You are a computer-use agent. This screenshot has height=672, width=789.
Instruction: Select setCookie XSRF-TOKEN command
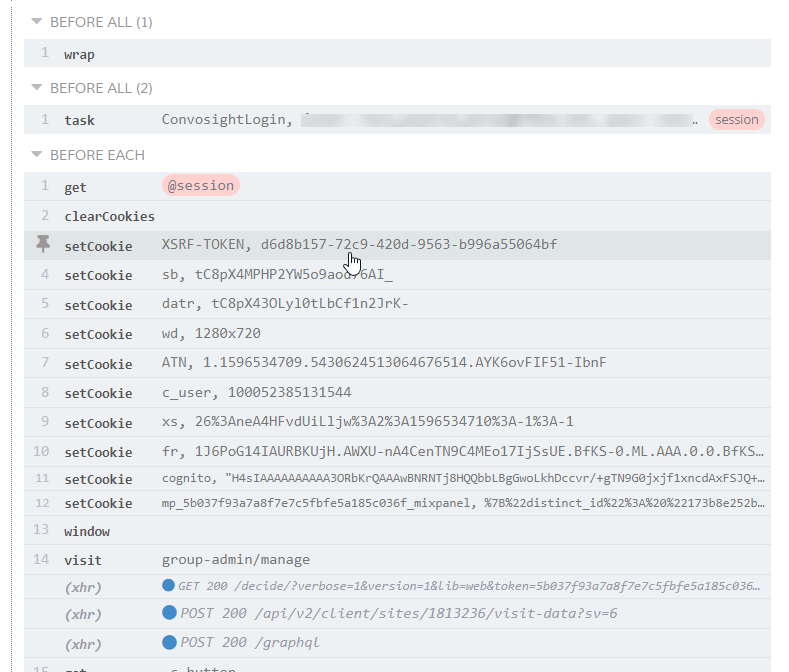click(x=397, y=245)
